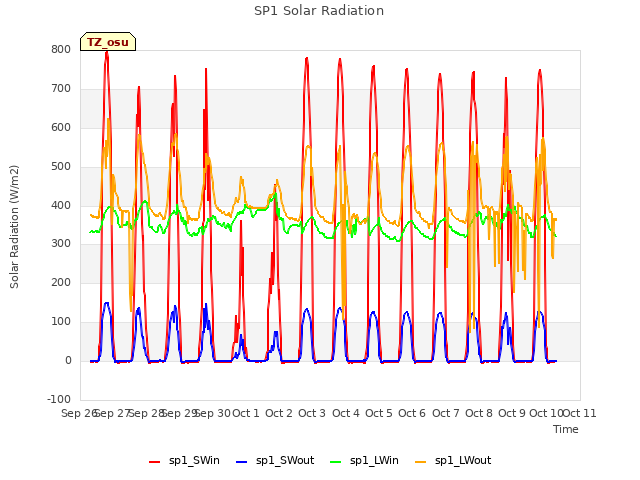Screen dimensions: 640x480
Task: Click the Oct 4 x-axis label
Action: (346, 413)
